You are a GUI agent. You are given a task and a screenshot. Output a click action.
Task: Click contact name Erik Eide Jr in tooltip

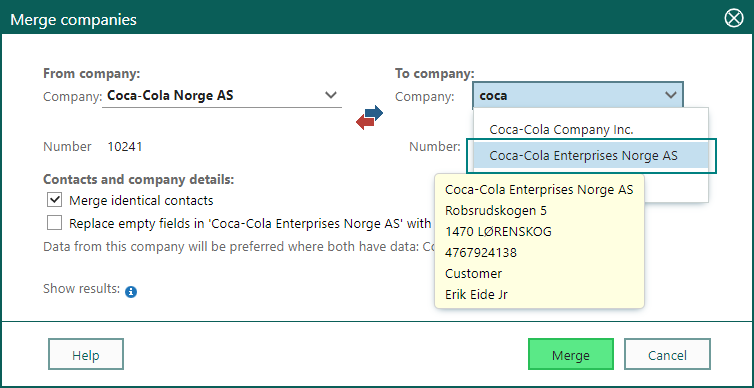click(x=476, y=294)
